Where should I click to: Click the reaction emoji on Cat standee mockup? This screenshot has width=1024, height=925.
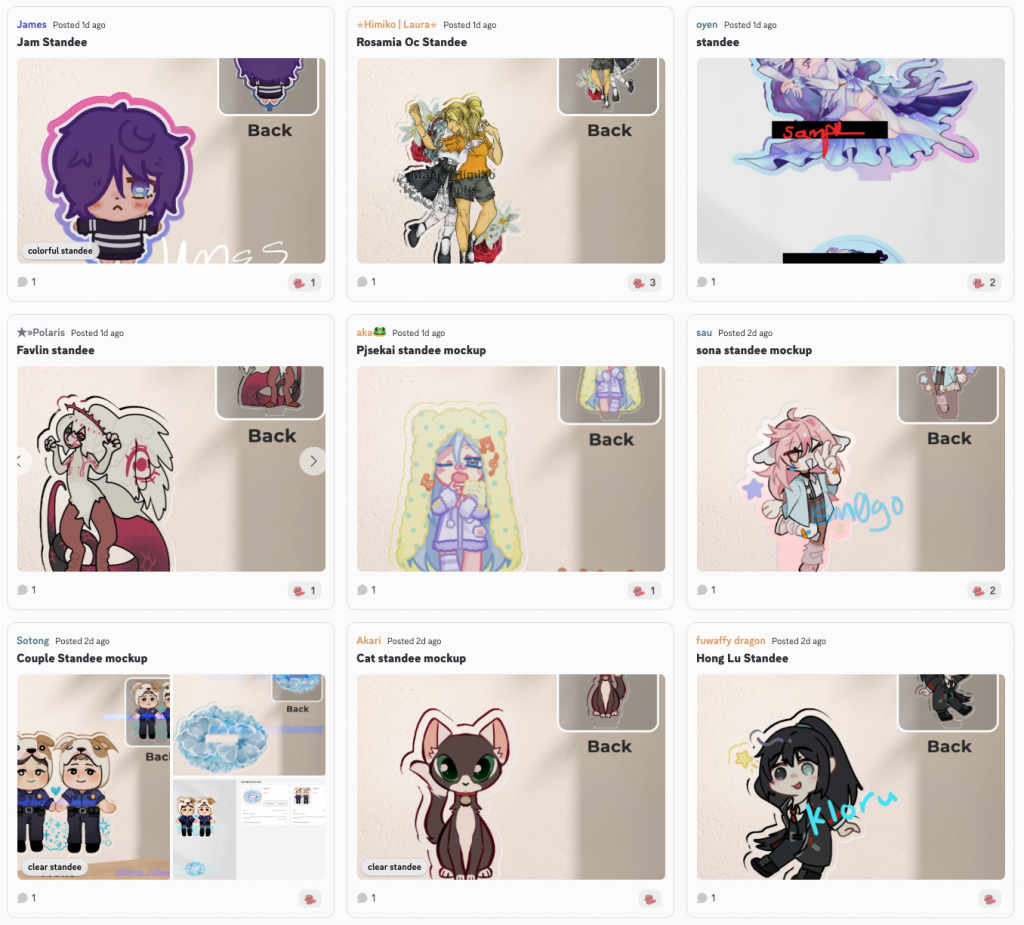pos(650,900)
